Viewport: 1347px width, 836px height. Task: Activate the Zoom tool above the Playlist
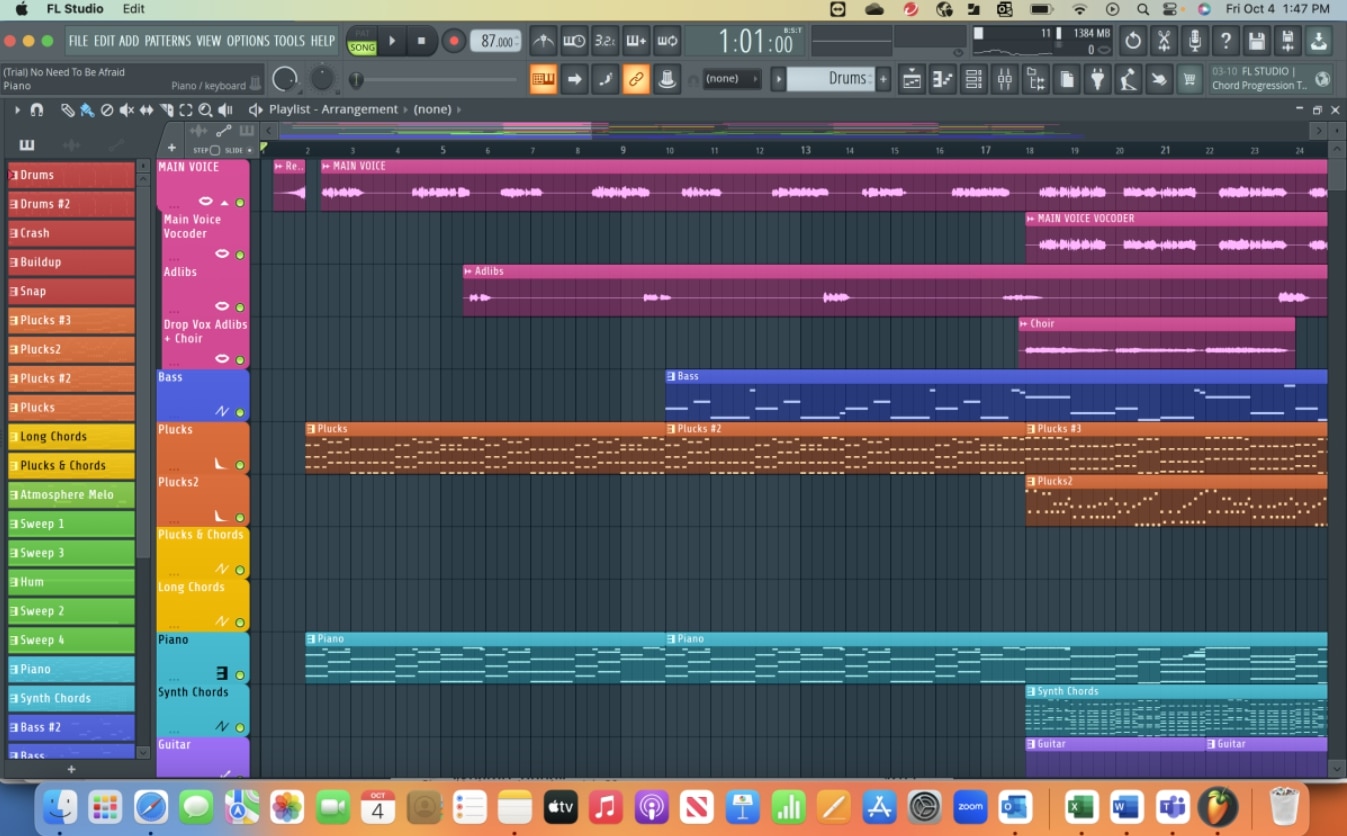tap(206, 109)
